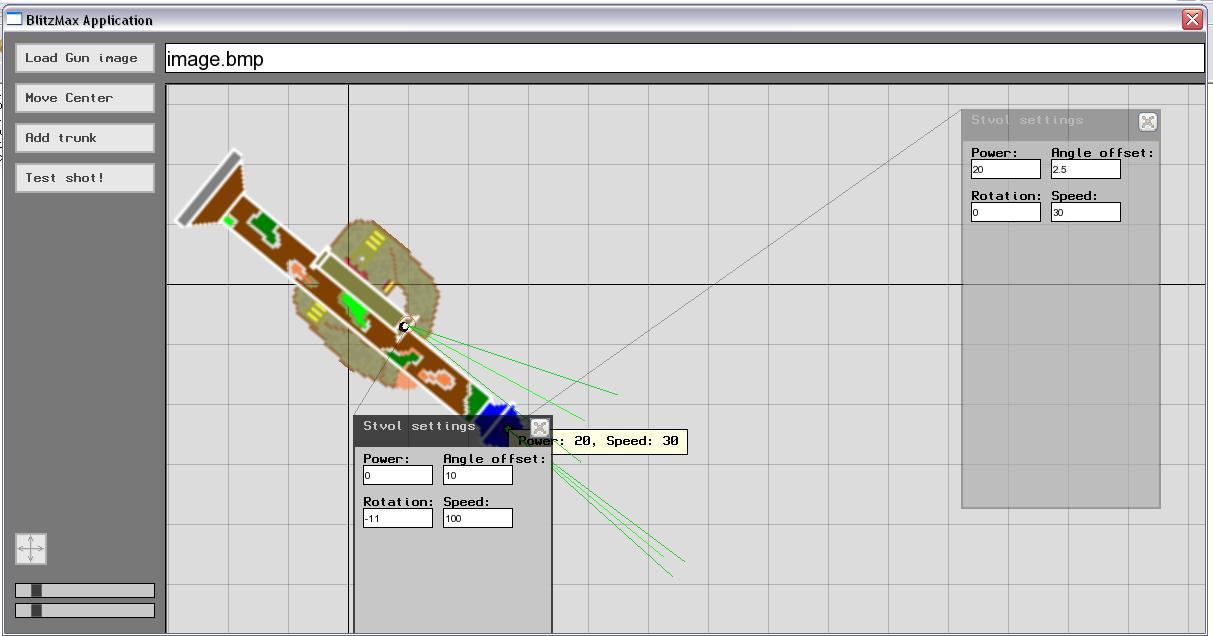Activate the Move Center button

85,98
